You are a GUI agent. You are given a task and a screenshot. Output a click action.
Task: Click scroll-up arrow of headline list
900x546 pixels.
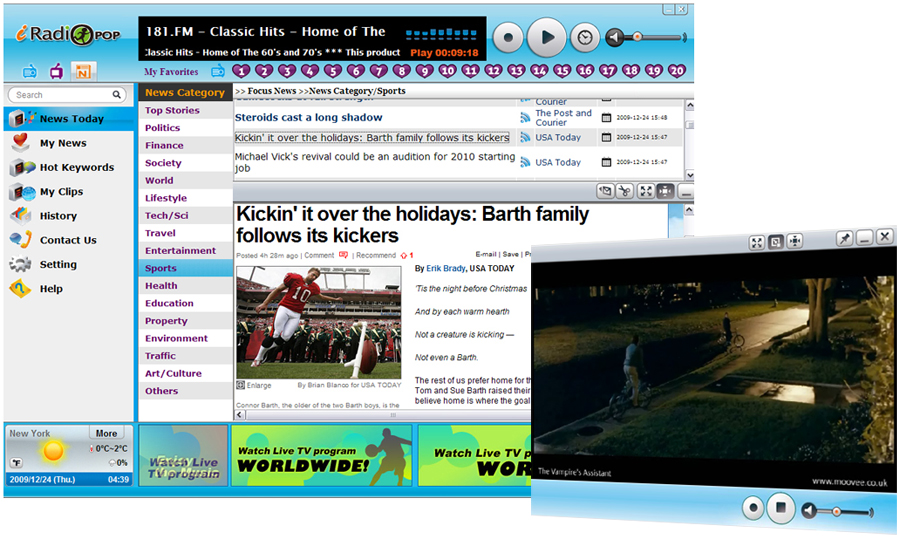(x=690, y=106)
